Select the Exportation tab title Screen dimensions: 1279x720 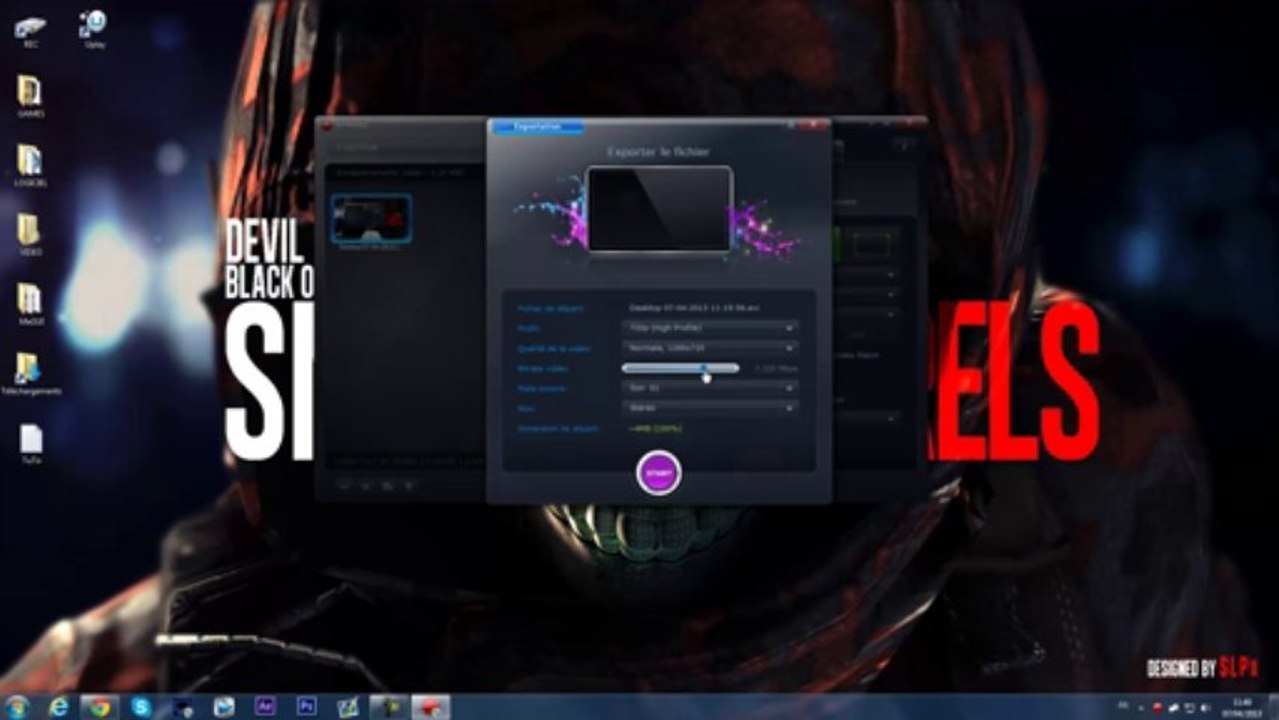[537, 127]
